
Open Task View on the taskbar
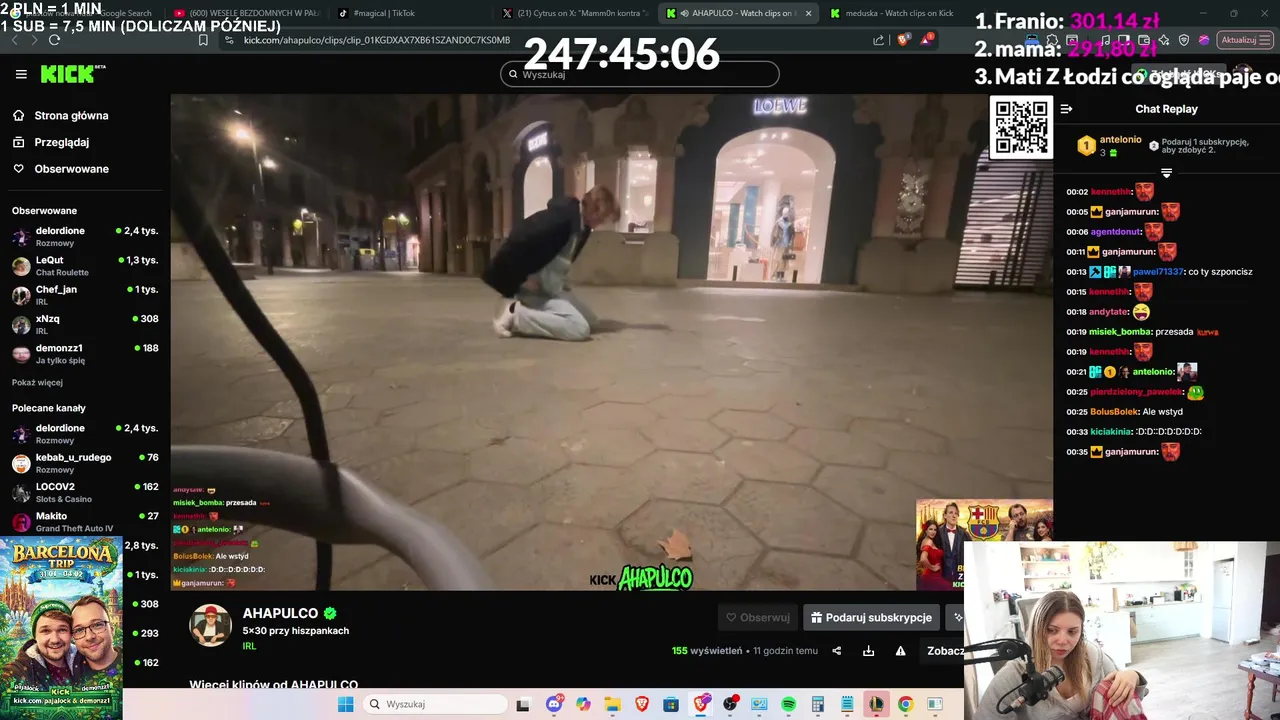pyautogui.click(x=523, y=704)
